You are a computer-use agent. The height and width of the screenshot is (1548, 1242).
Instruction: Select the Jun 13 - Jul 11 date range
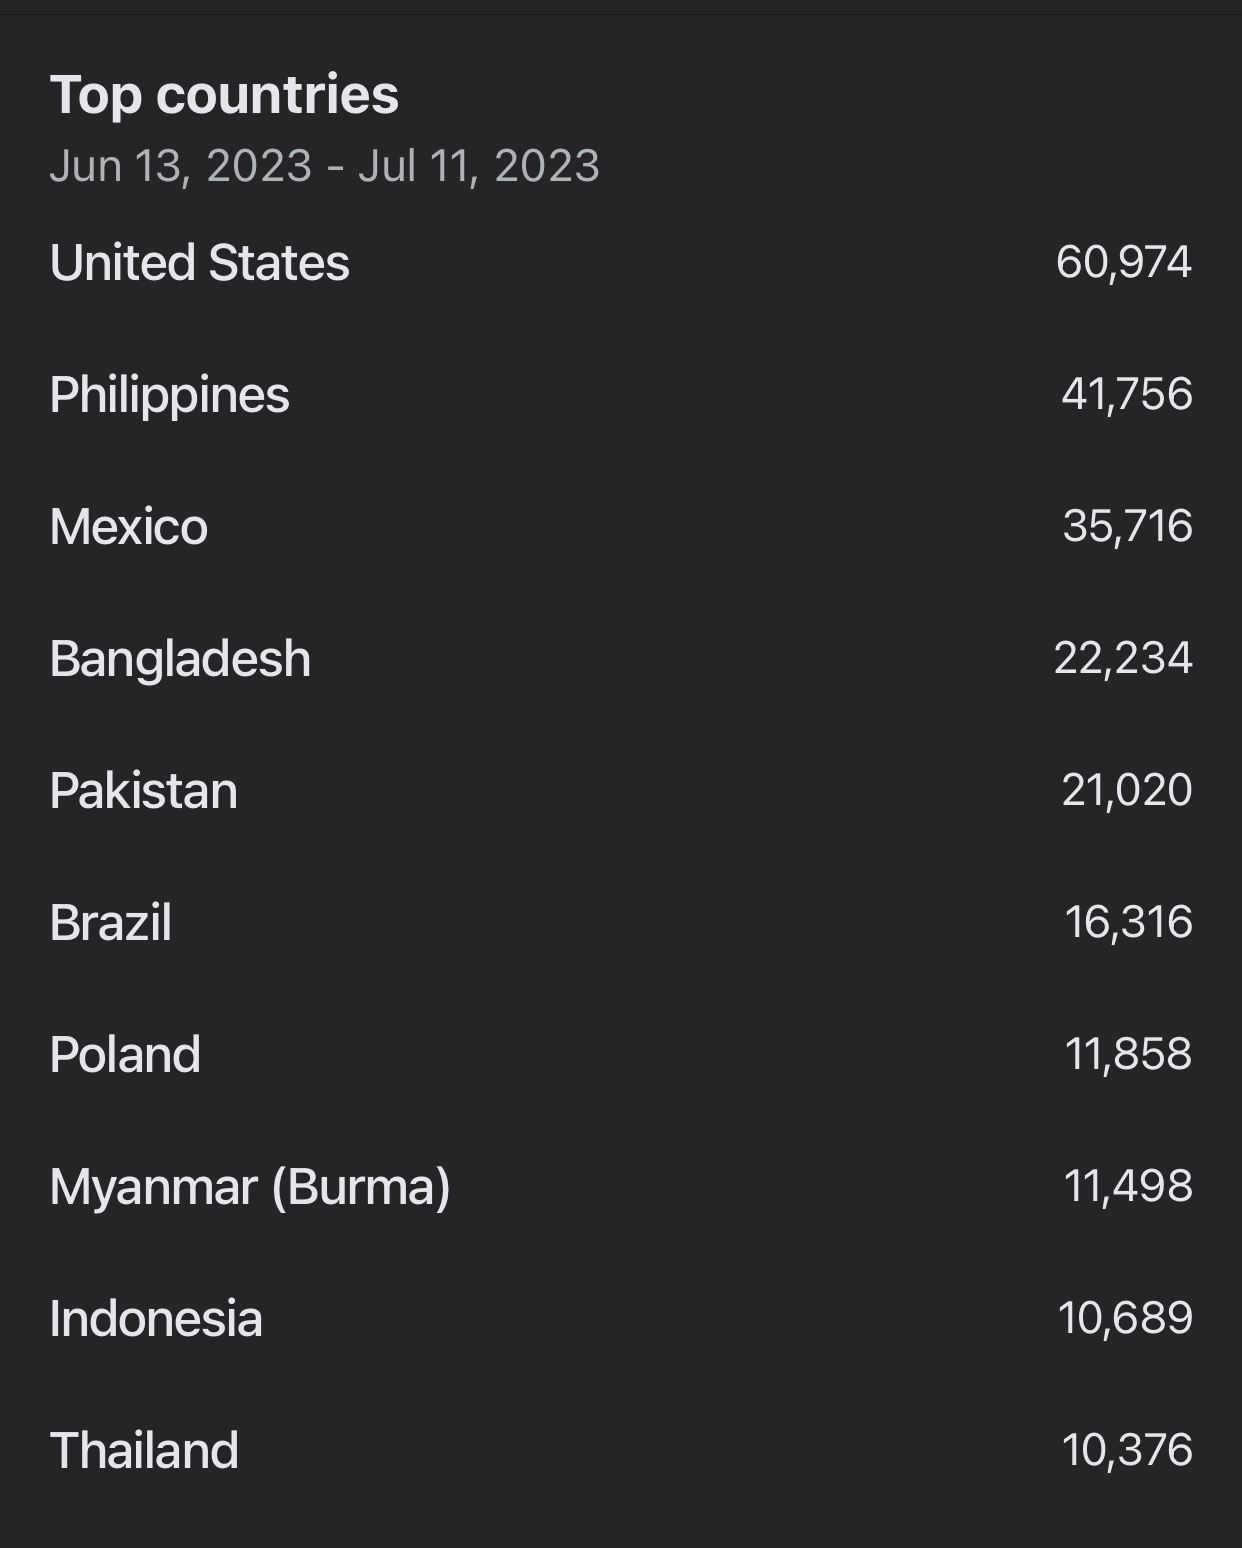pos(324,165)
